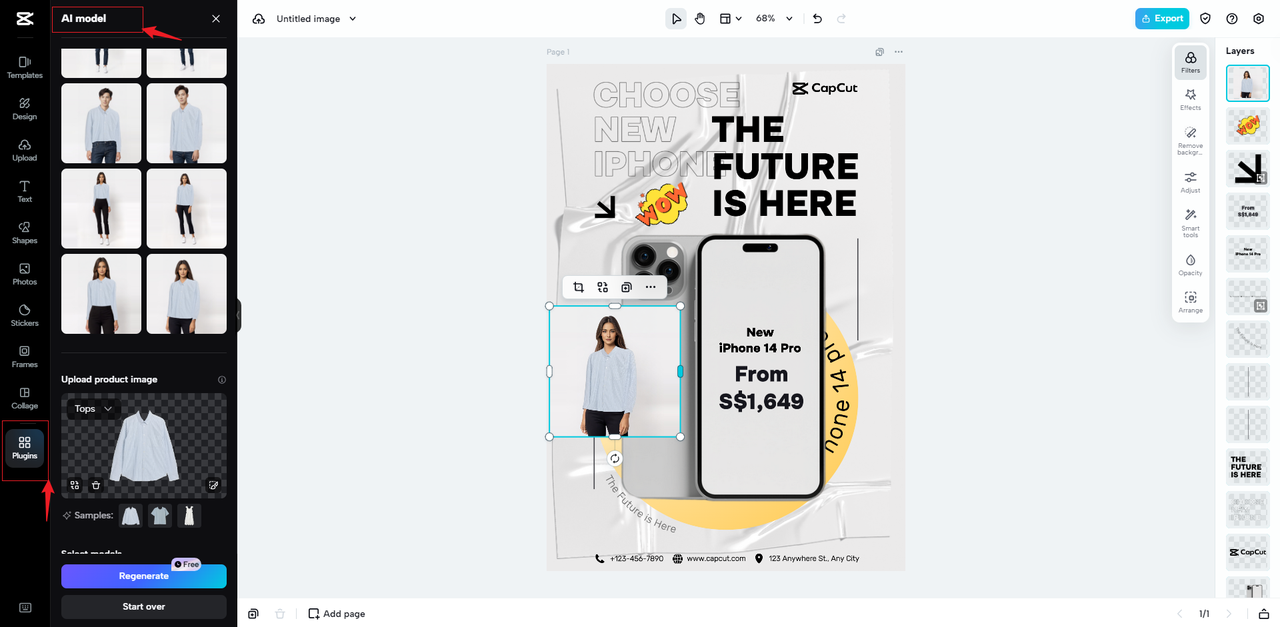The image size is (1280, 627).
Task: Click the shield icon in top bar
Action: tap(1206, 18)
